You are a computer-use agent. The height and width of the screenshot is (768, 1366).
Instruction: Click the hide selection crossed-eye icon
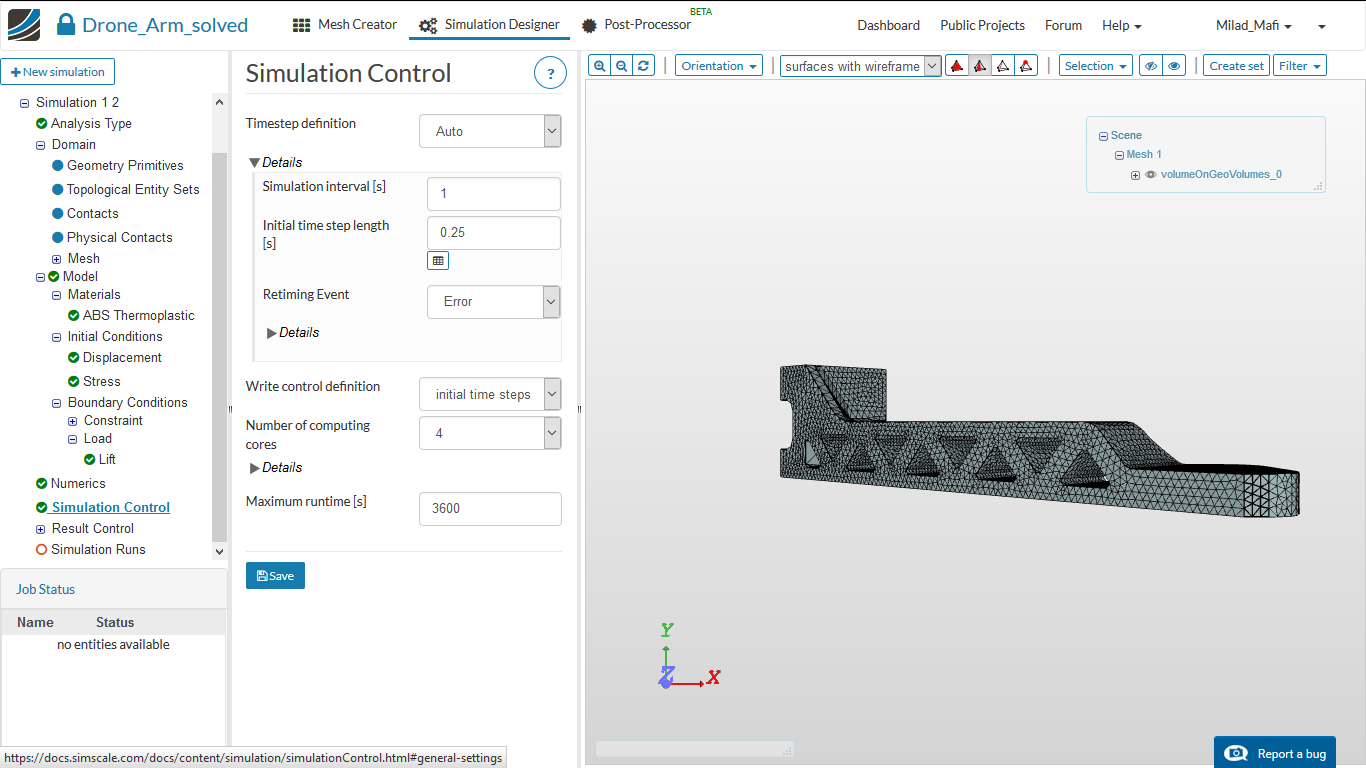tap(1151, 66)
